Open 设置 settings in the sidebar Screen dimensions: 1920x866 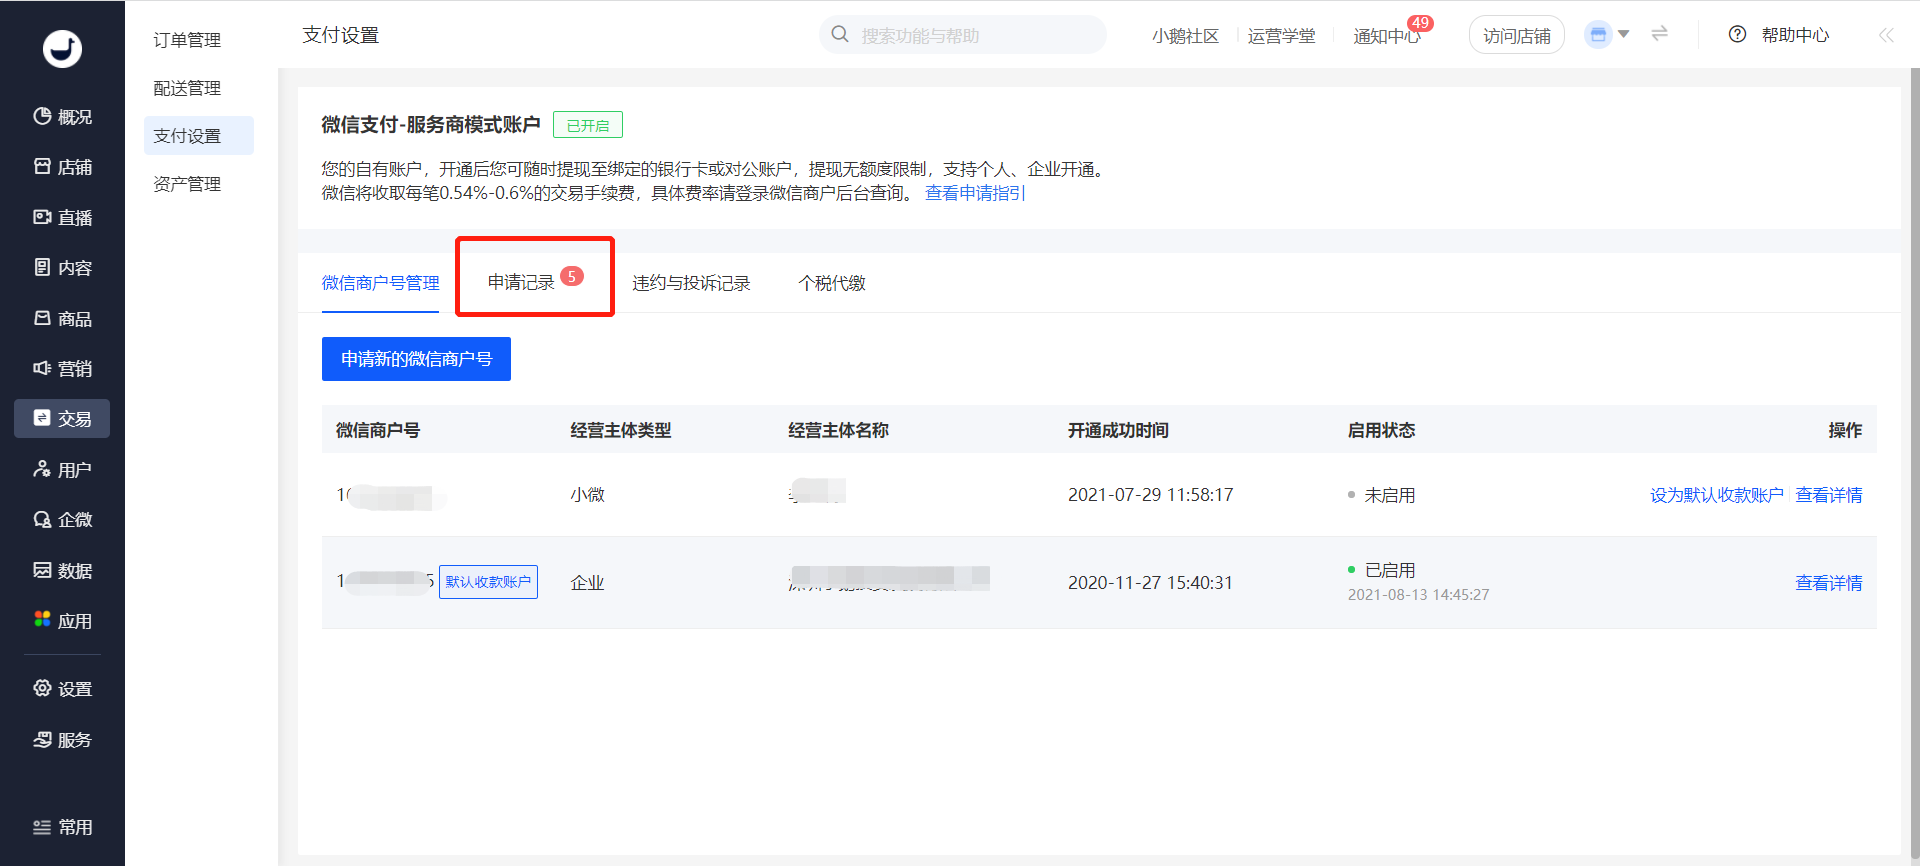pyautogui.click(x=62, y=689)
